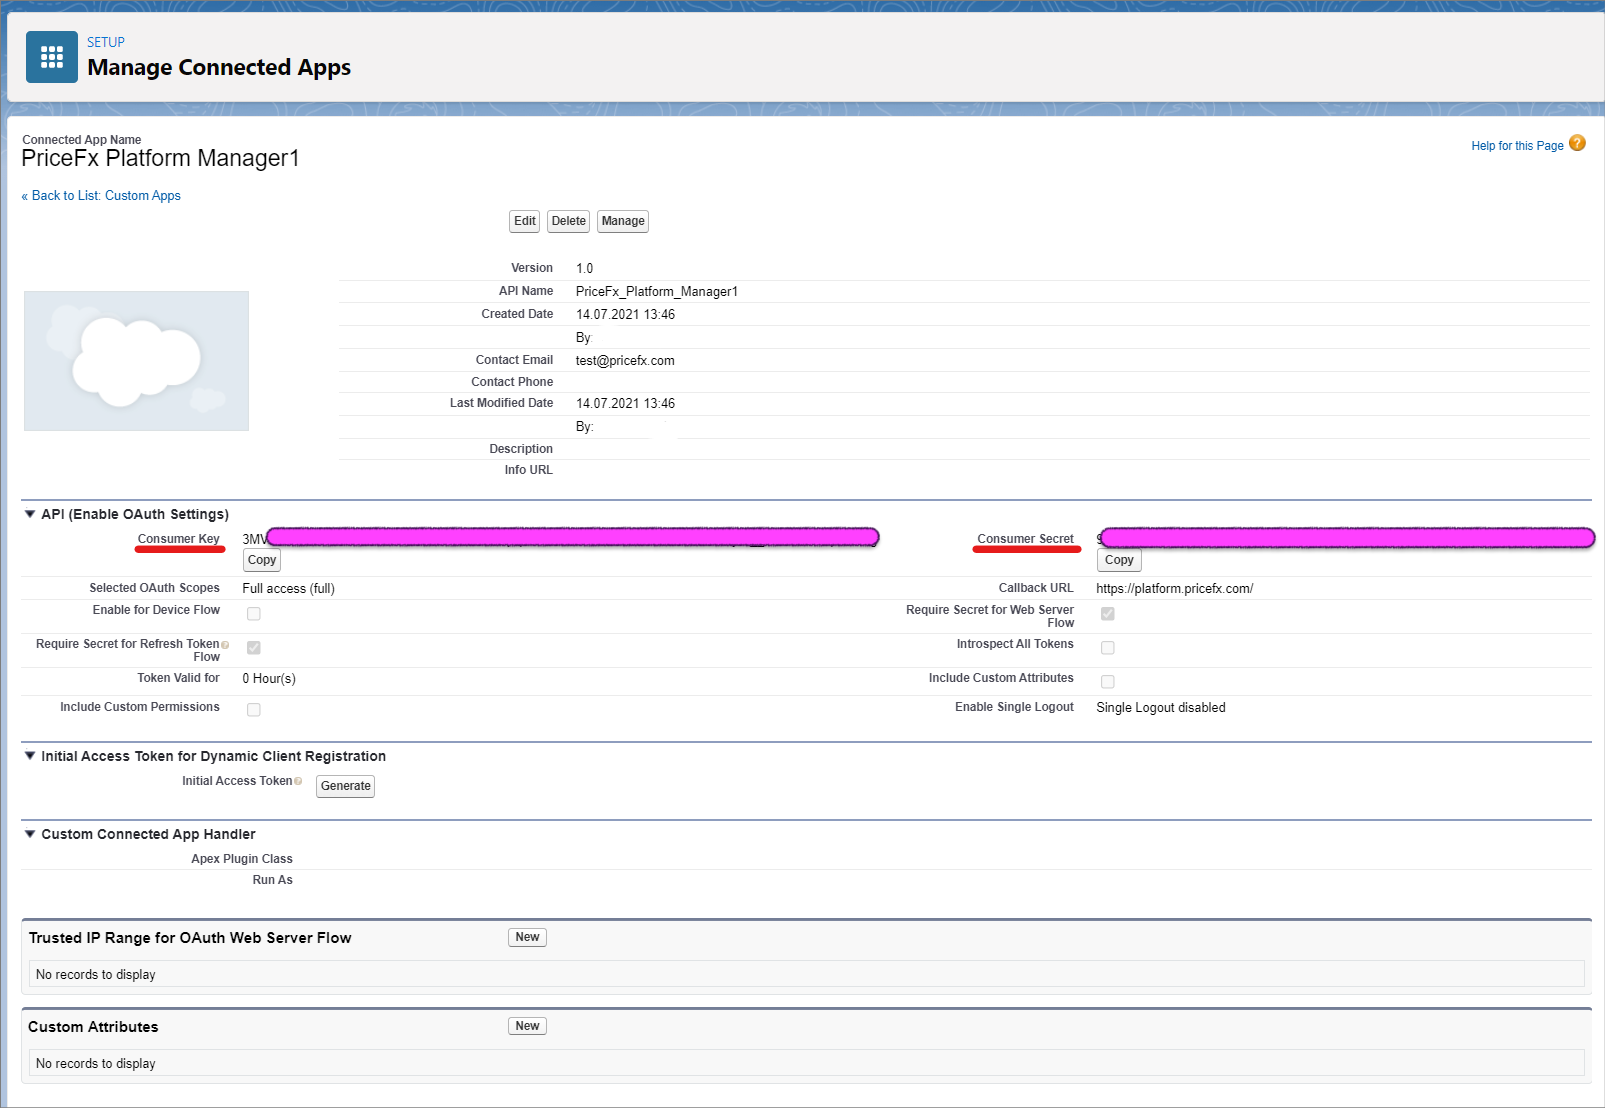Click the Enable Single Logout label
Viewport: 1605px width, 1108px height.
tap(1015, 707)
